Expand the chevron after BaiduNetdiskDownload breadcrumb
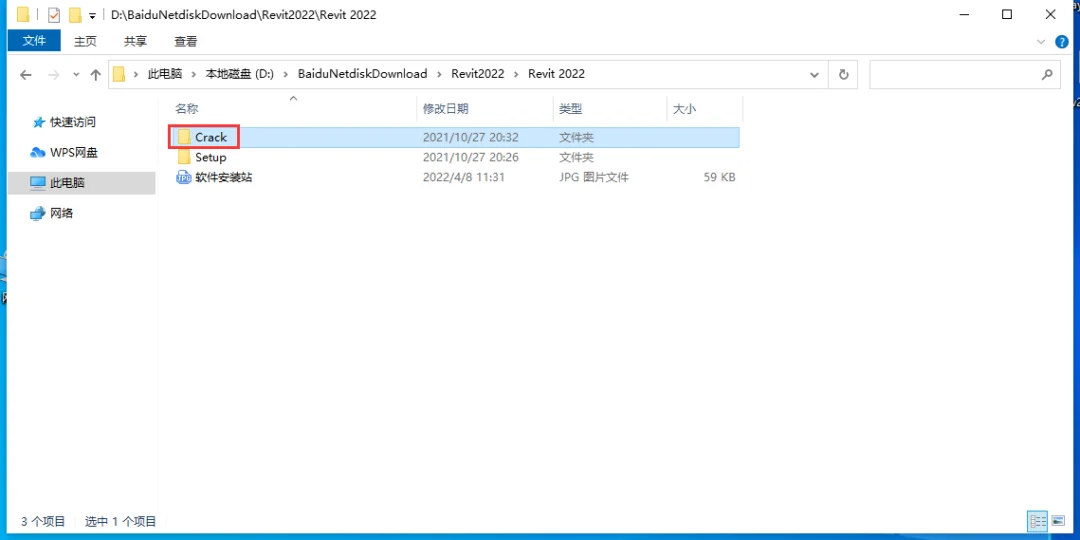The image size is (1080, 540). 439,74
